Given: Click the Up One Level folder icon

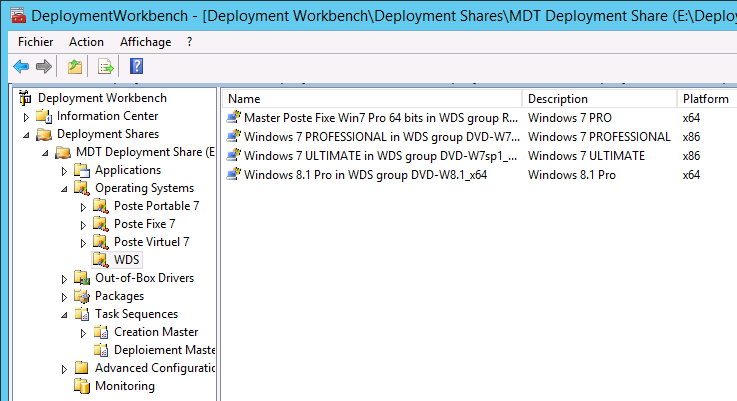Looking at the screenshot, I should tap(74, 67).
